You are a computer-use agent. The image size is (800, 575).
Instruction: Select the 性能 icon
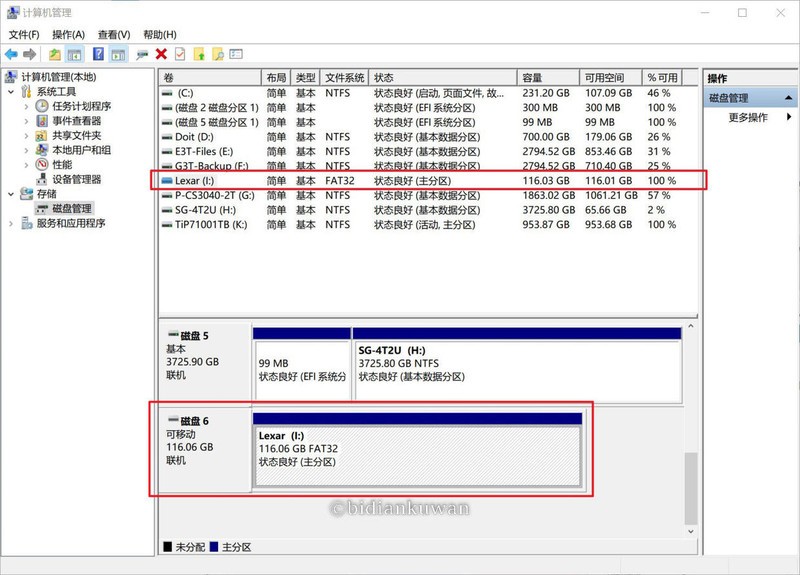pos(42,164)
